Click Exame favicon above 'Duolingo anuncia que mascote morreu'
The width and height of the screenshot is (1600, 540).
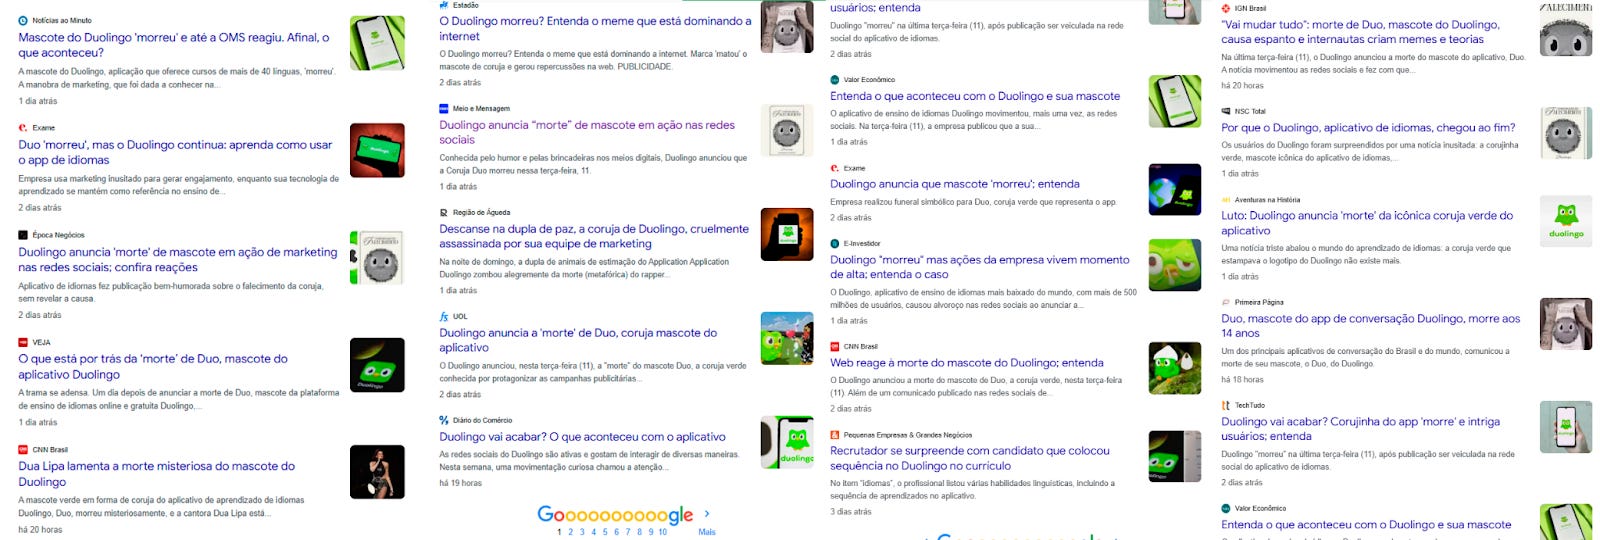pyautogui.click(x=835, y=168)
